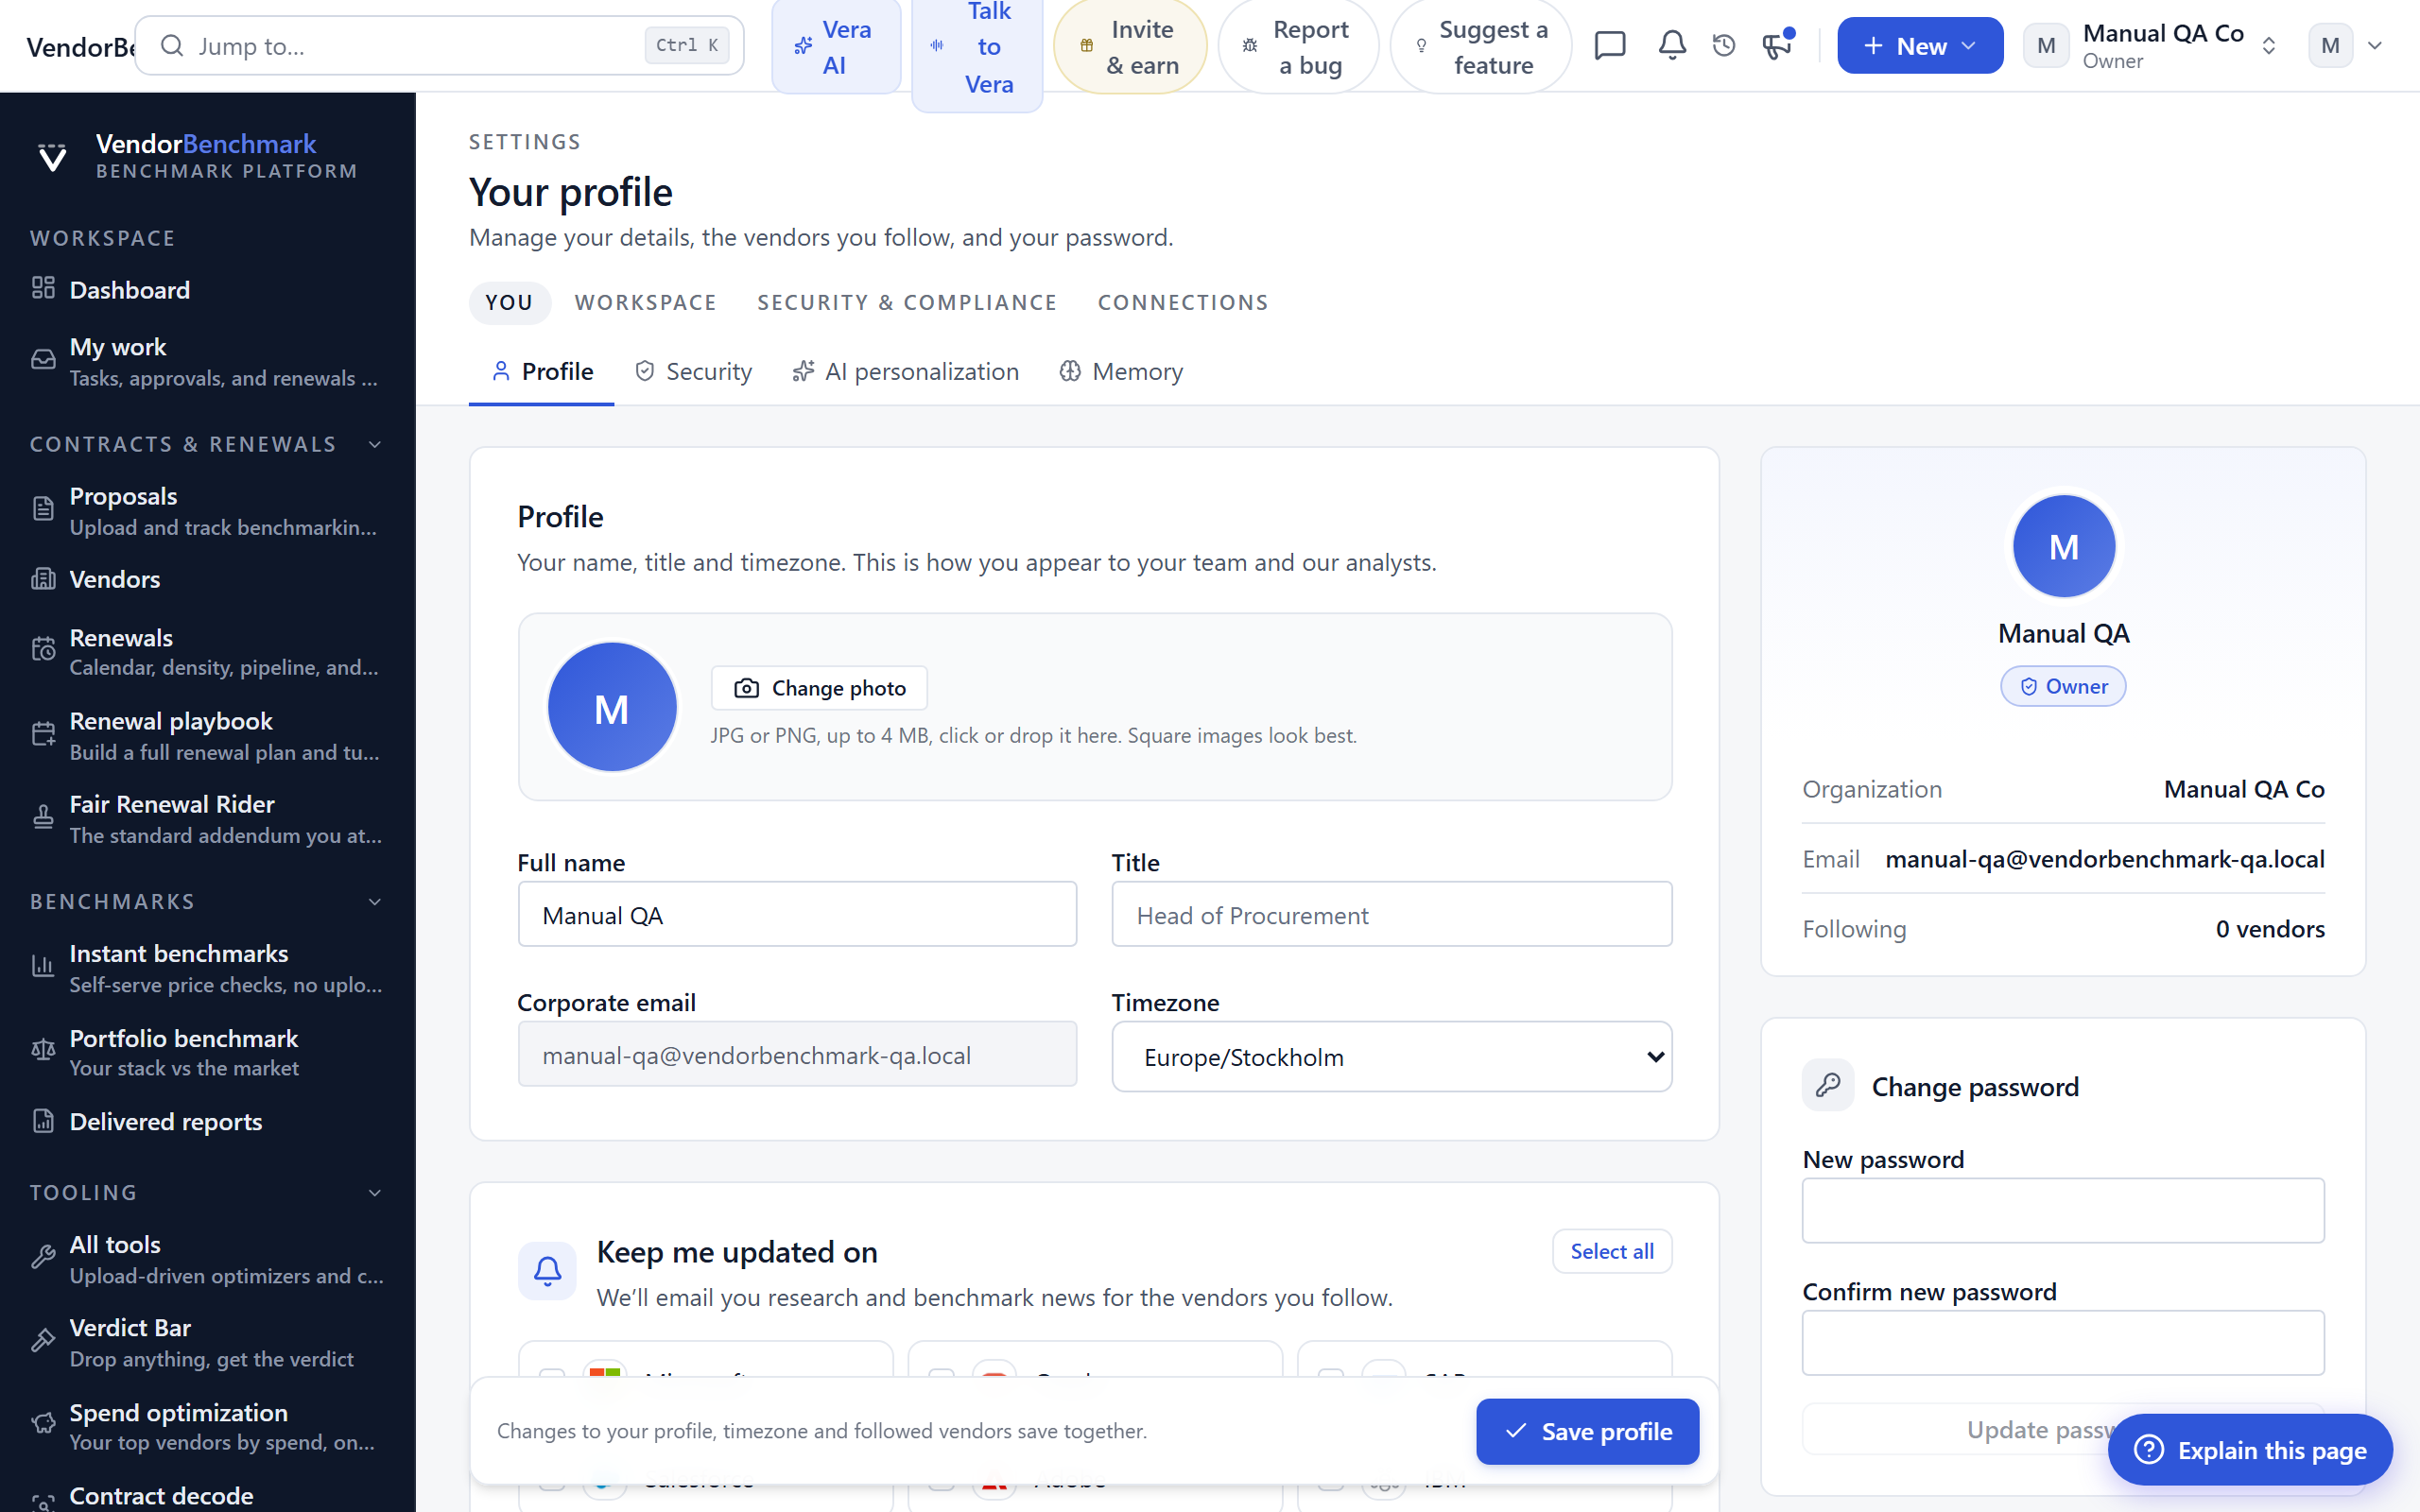The image size is (2420, 1512).
Task: Open Portfolio benchmark in sidebar
Action: tap(207, 1052)
